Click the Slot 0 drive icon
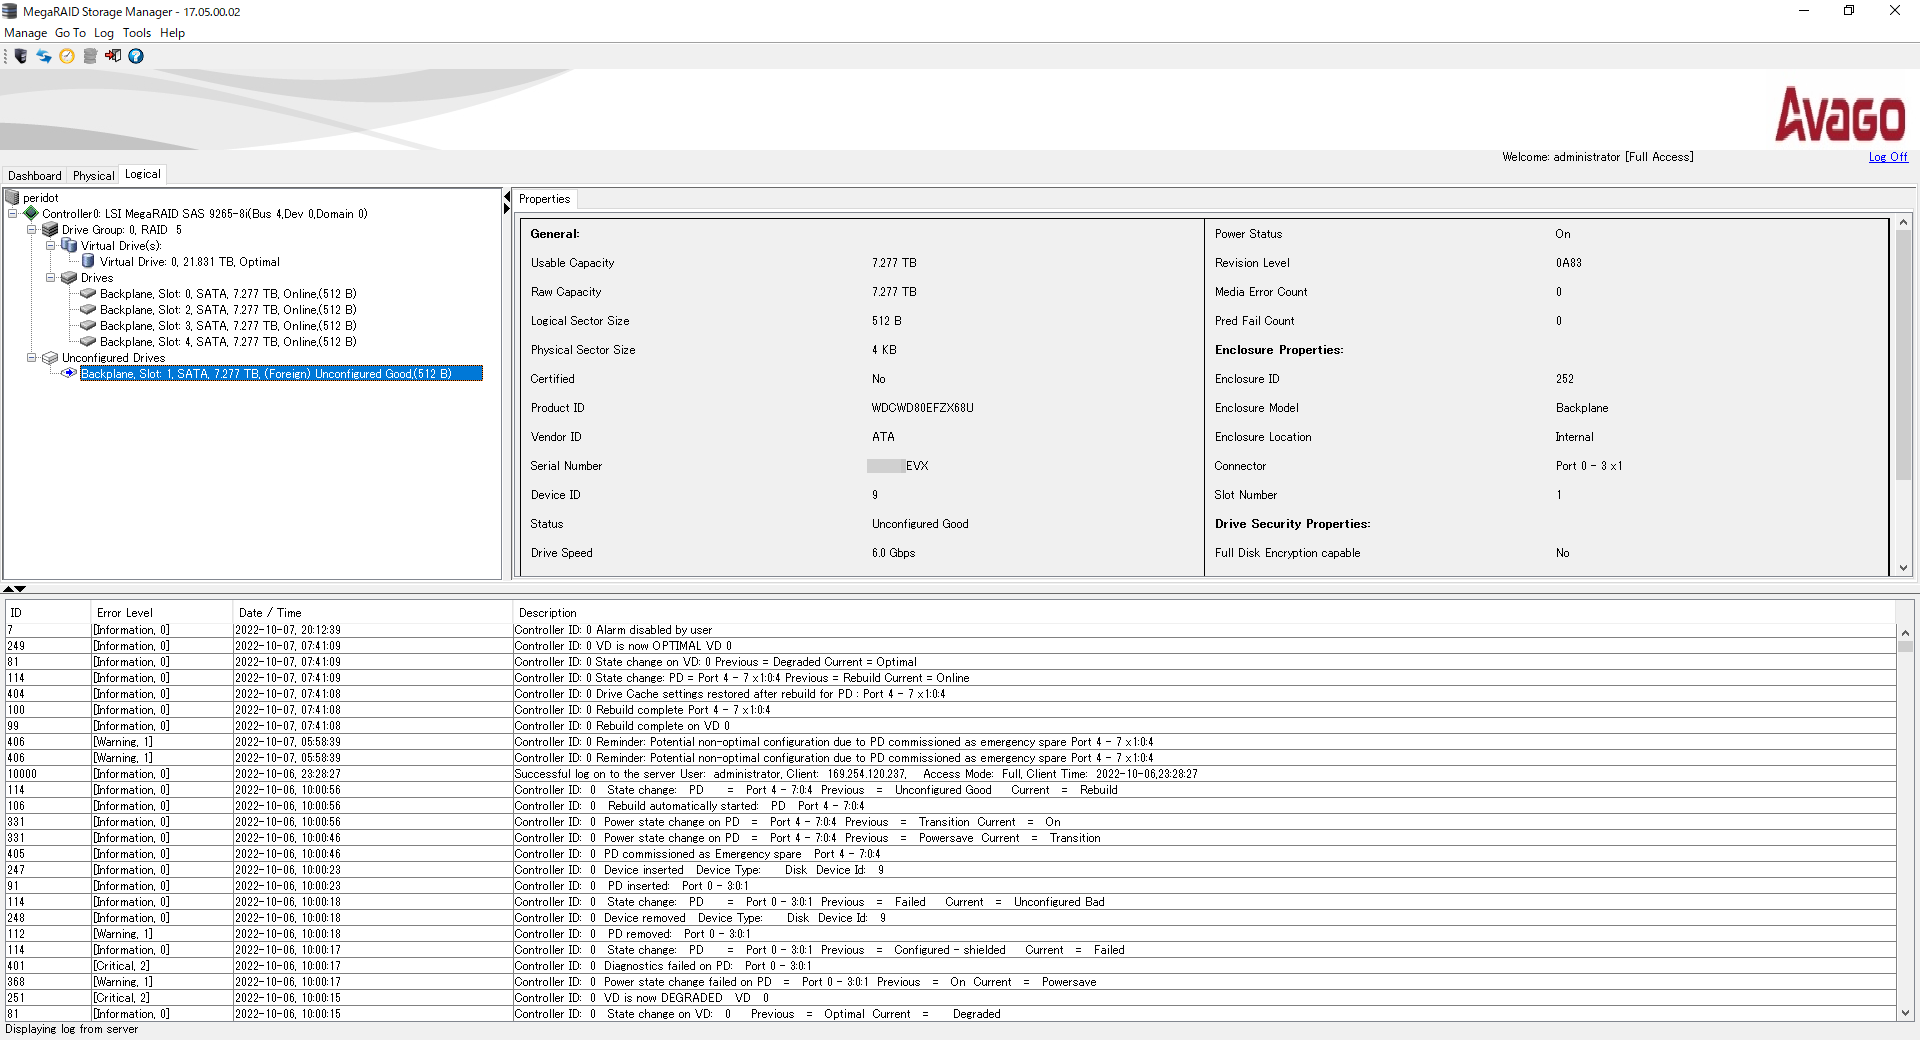Image resolution: width=1920 pixels, height=1040 pixels. point(88,293)
